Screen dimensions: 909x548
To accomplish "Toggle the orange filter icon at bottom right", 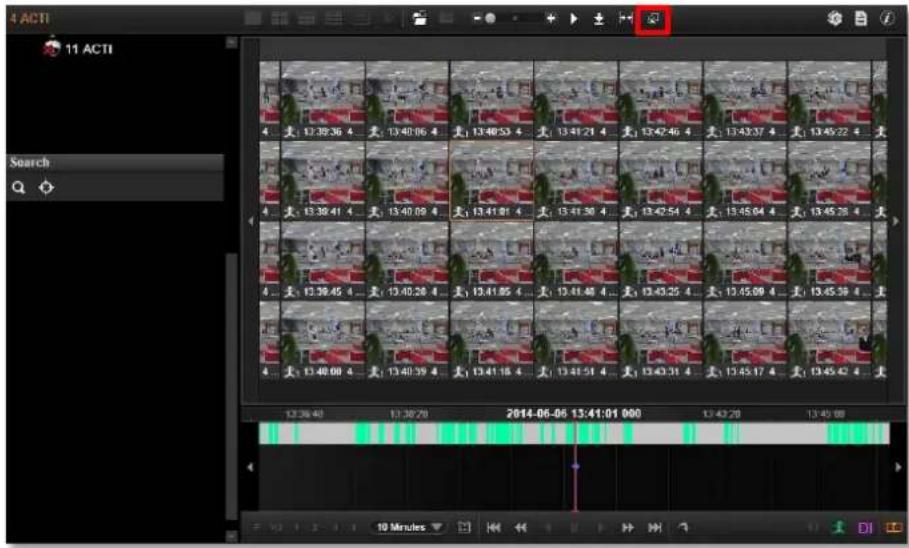I will (x=893, y=527).
